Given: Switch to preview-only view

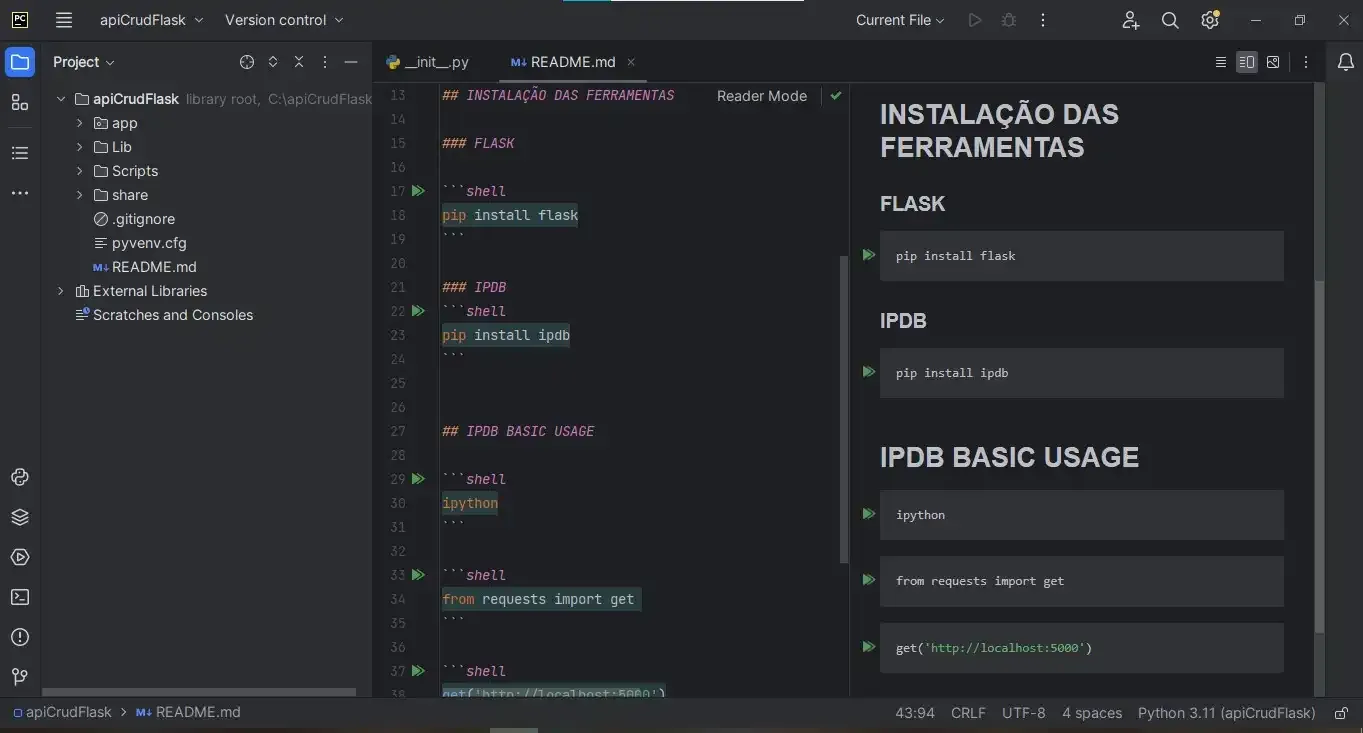Looking at the screenshot, I should pos(1273,62).
